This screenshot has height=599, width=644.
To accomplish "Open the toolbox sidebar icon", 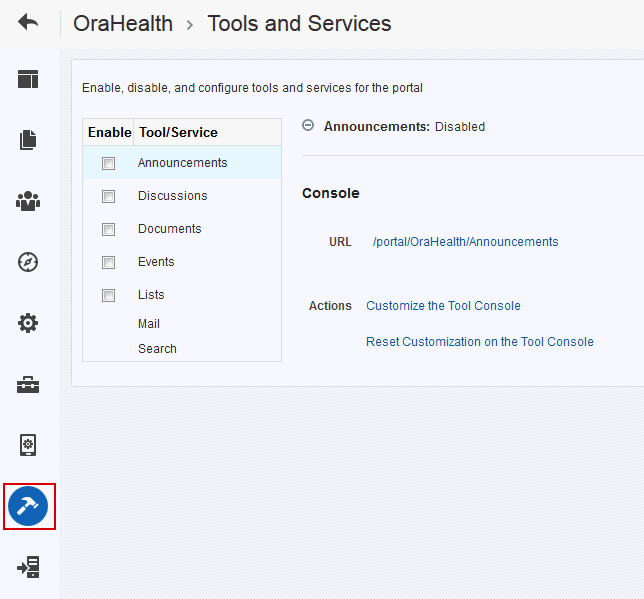I will tap(28, 385).
